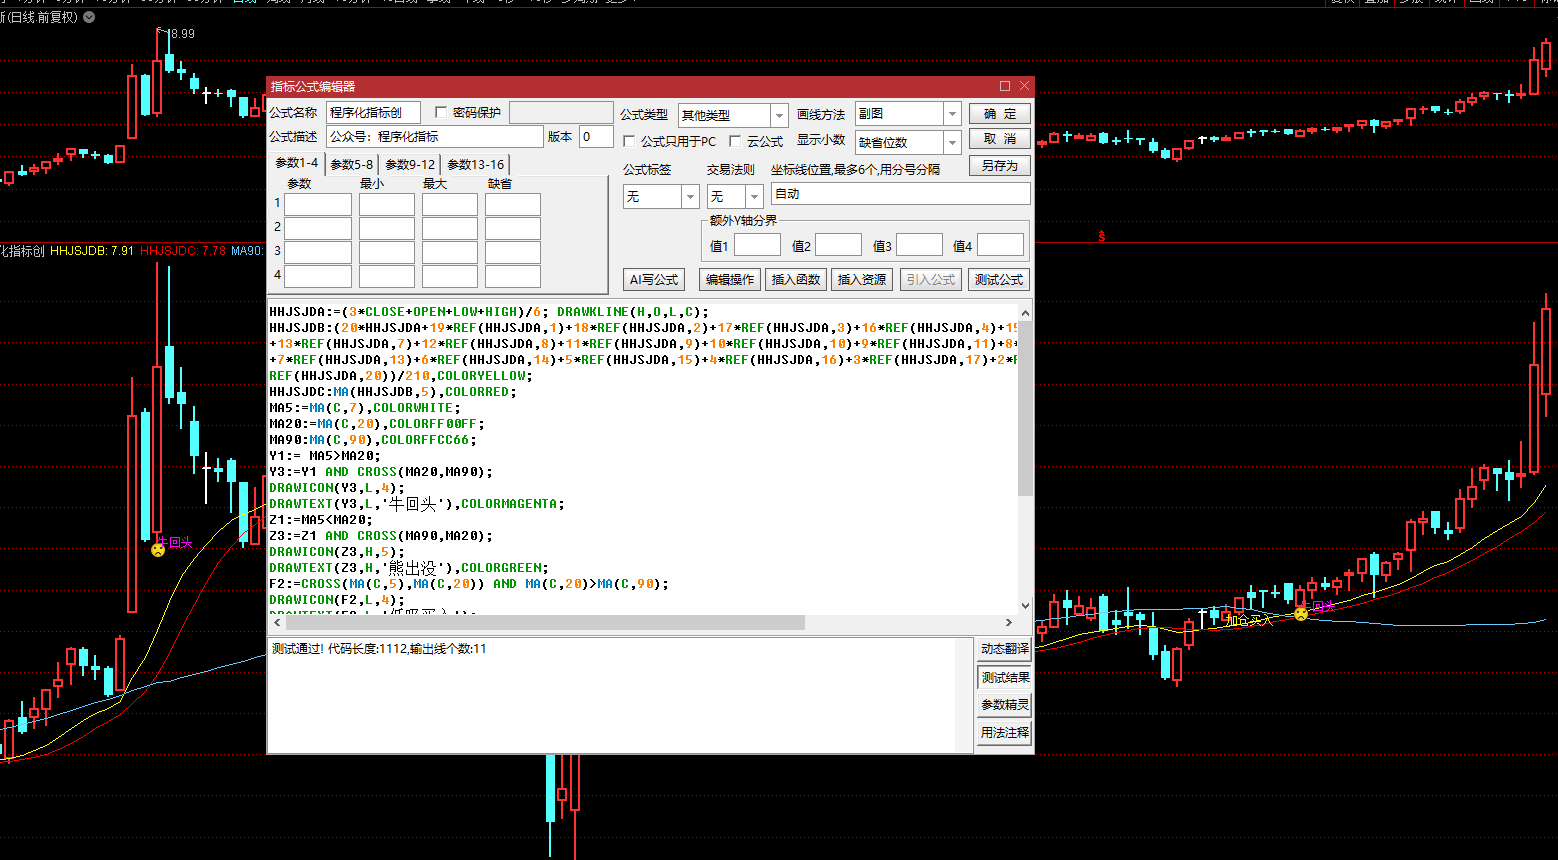Maximize the 指标公式编辑器 dialog
Screen dimensions: 1558x860
[x=1005, y=86]
